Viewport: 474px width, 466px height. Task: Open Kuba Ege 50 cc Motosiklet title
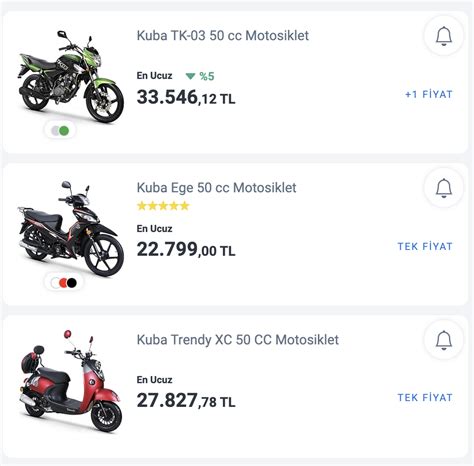(x=216, y=187)
